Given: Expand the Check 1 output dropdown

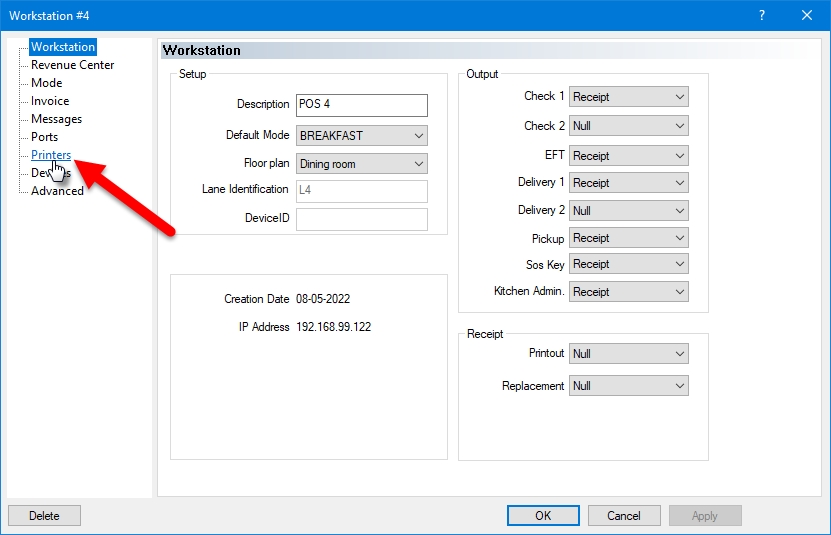Looking at the screenshot, I should coord(628,97).
